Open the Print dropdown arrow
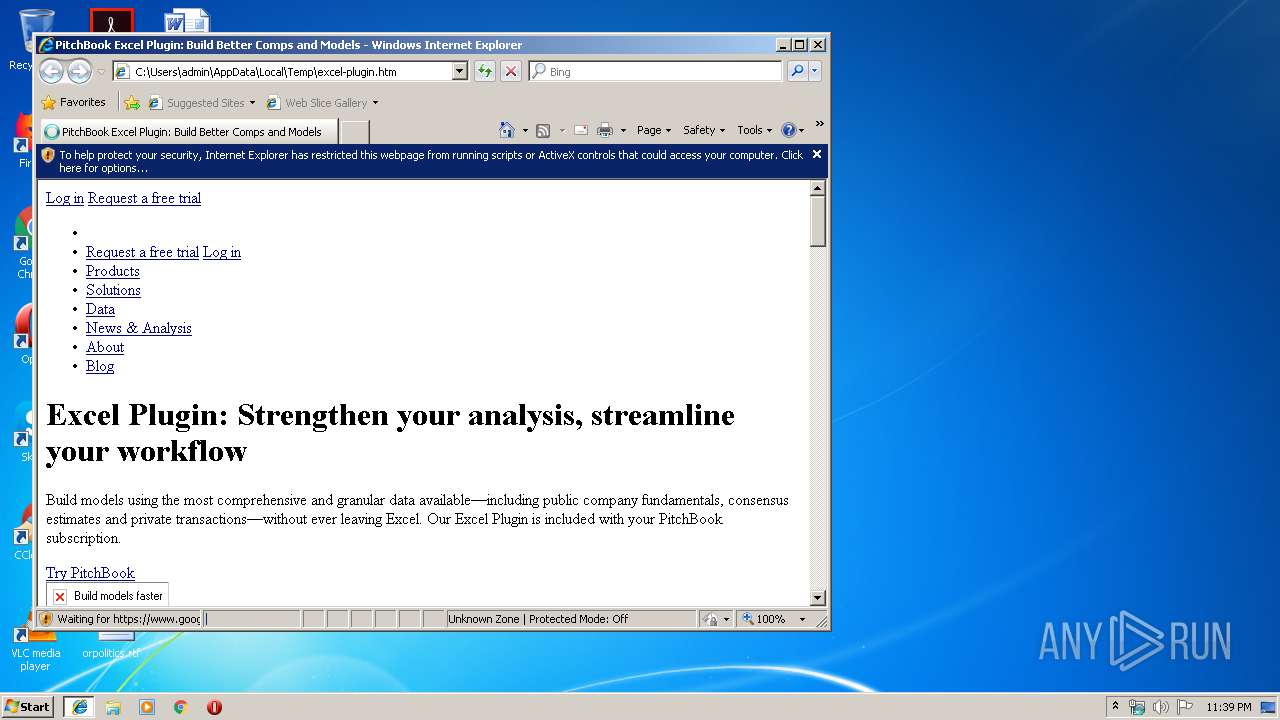This screenshot has width=1280, height=720. [623, 131]
